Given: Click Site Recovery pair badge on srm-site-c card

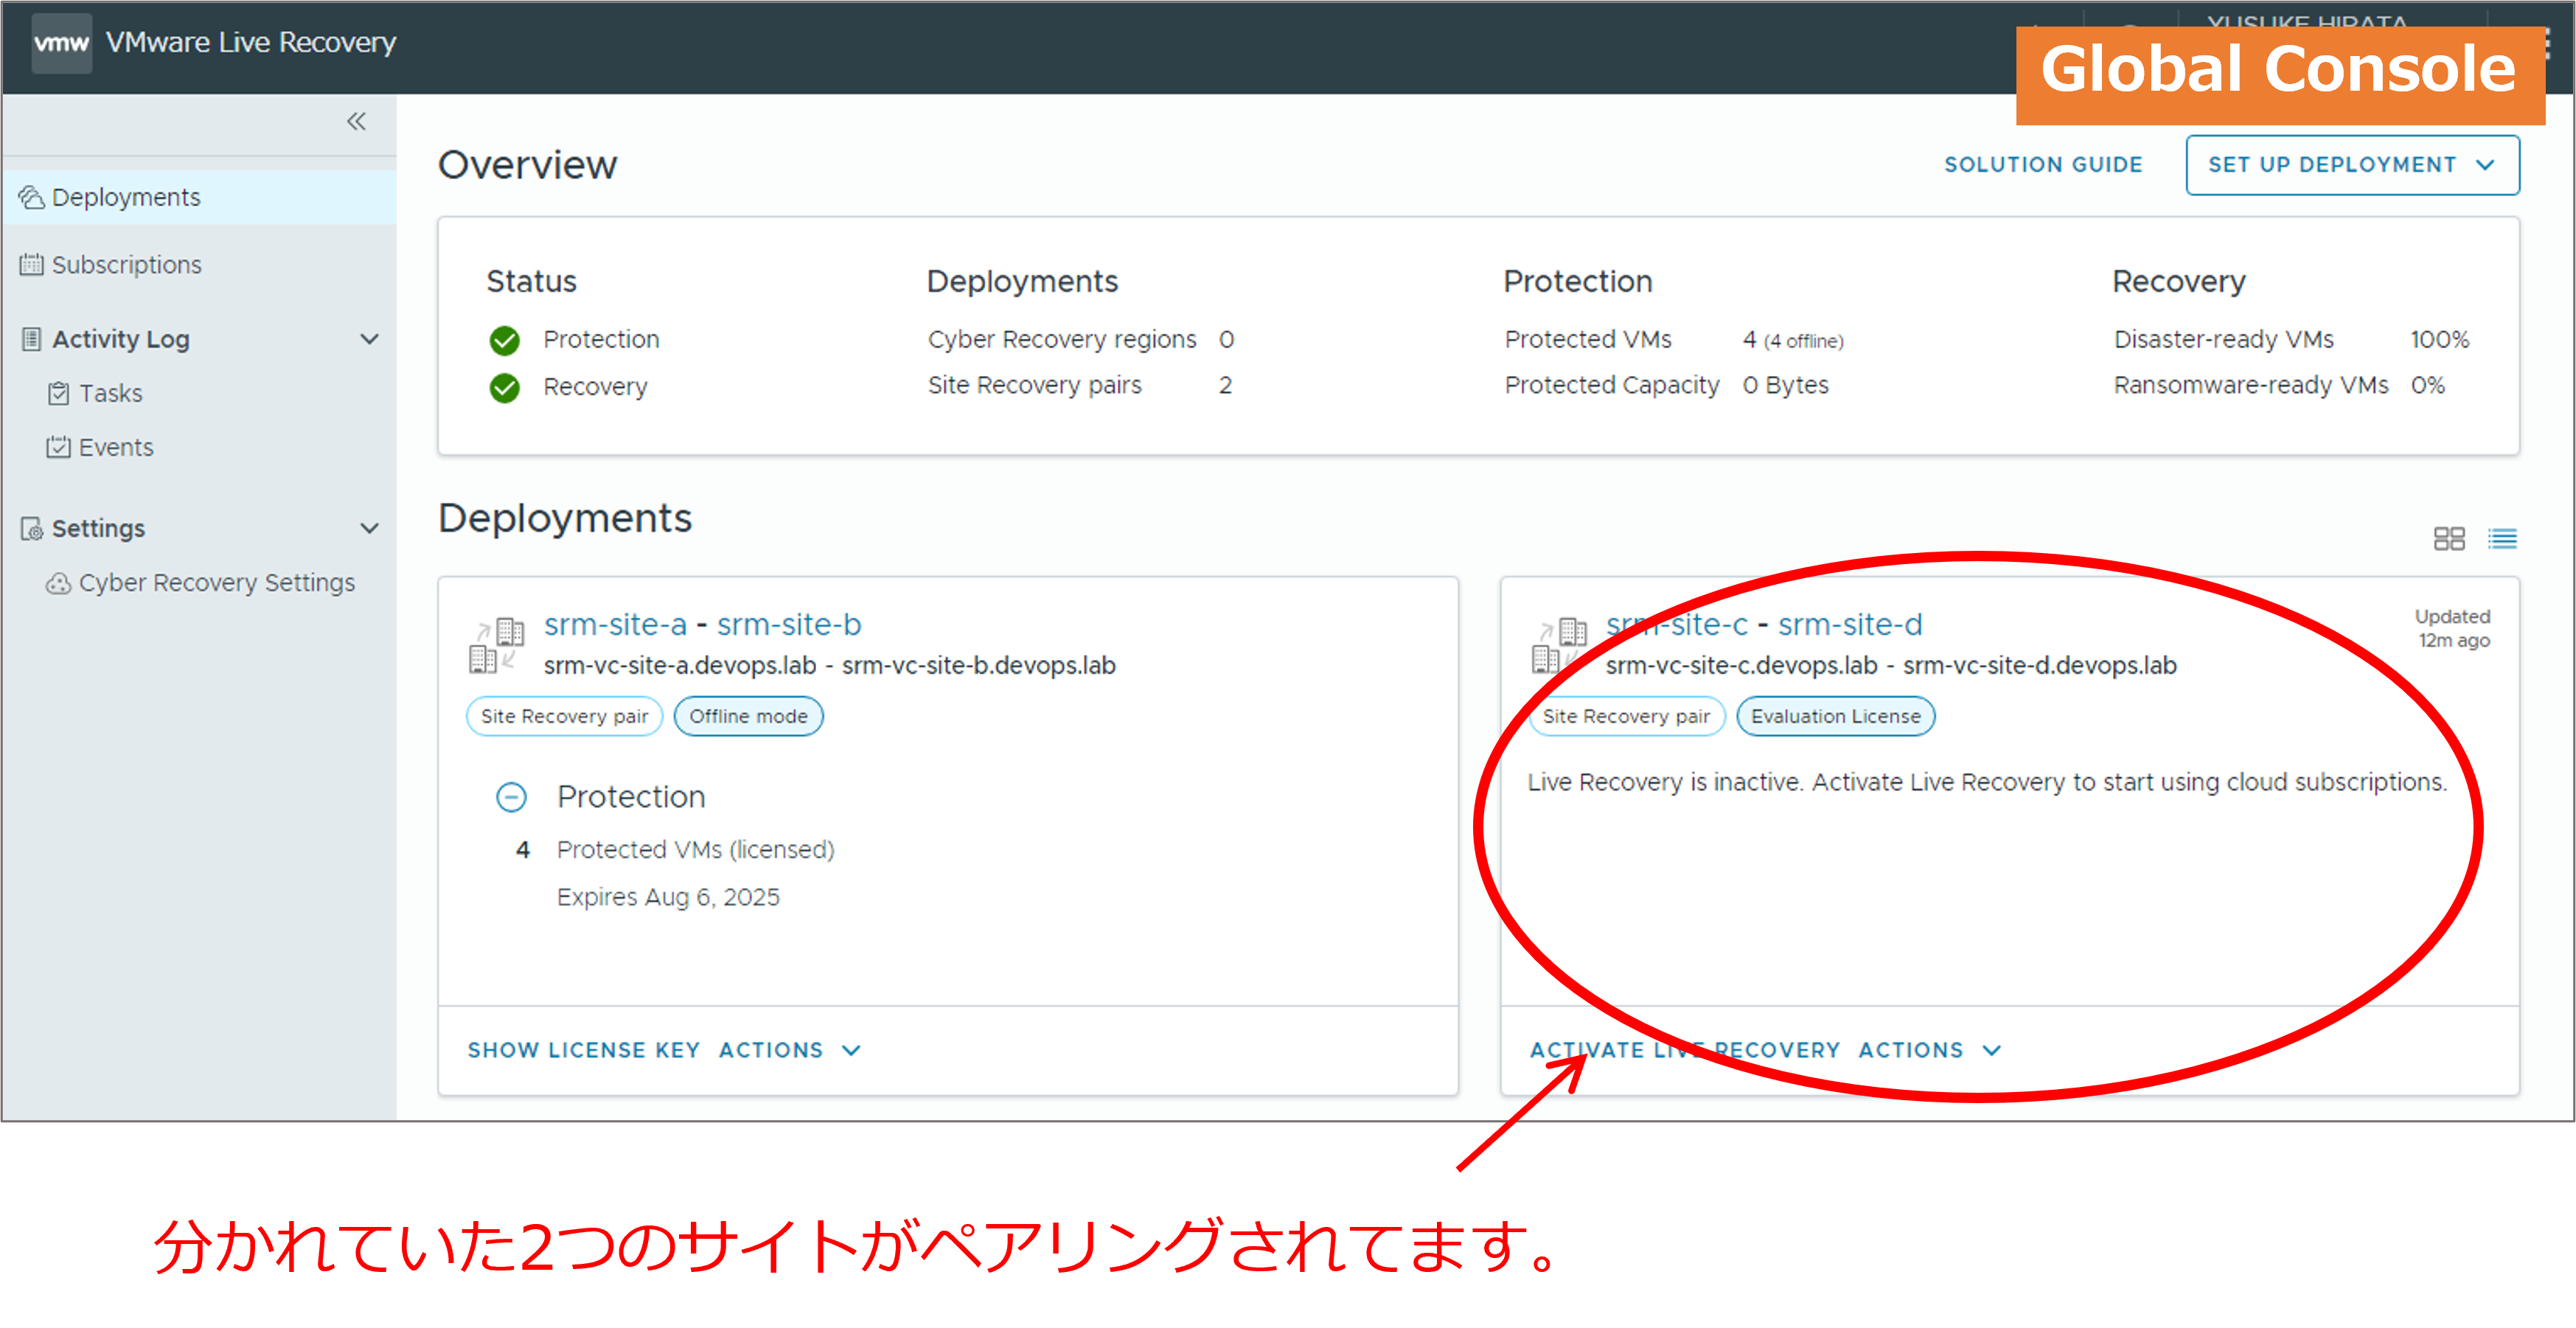Looking at the screenshot, I should tap(1626, 716).
